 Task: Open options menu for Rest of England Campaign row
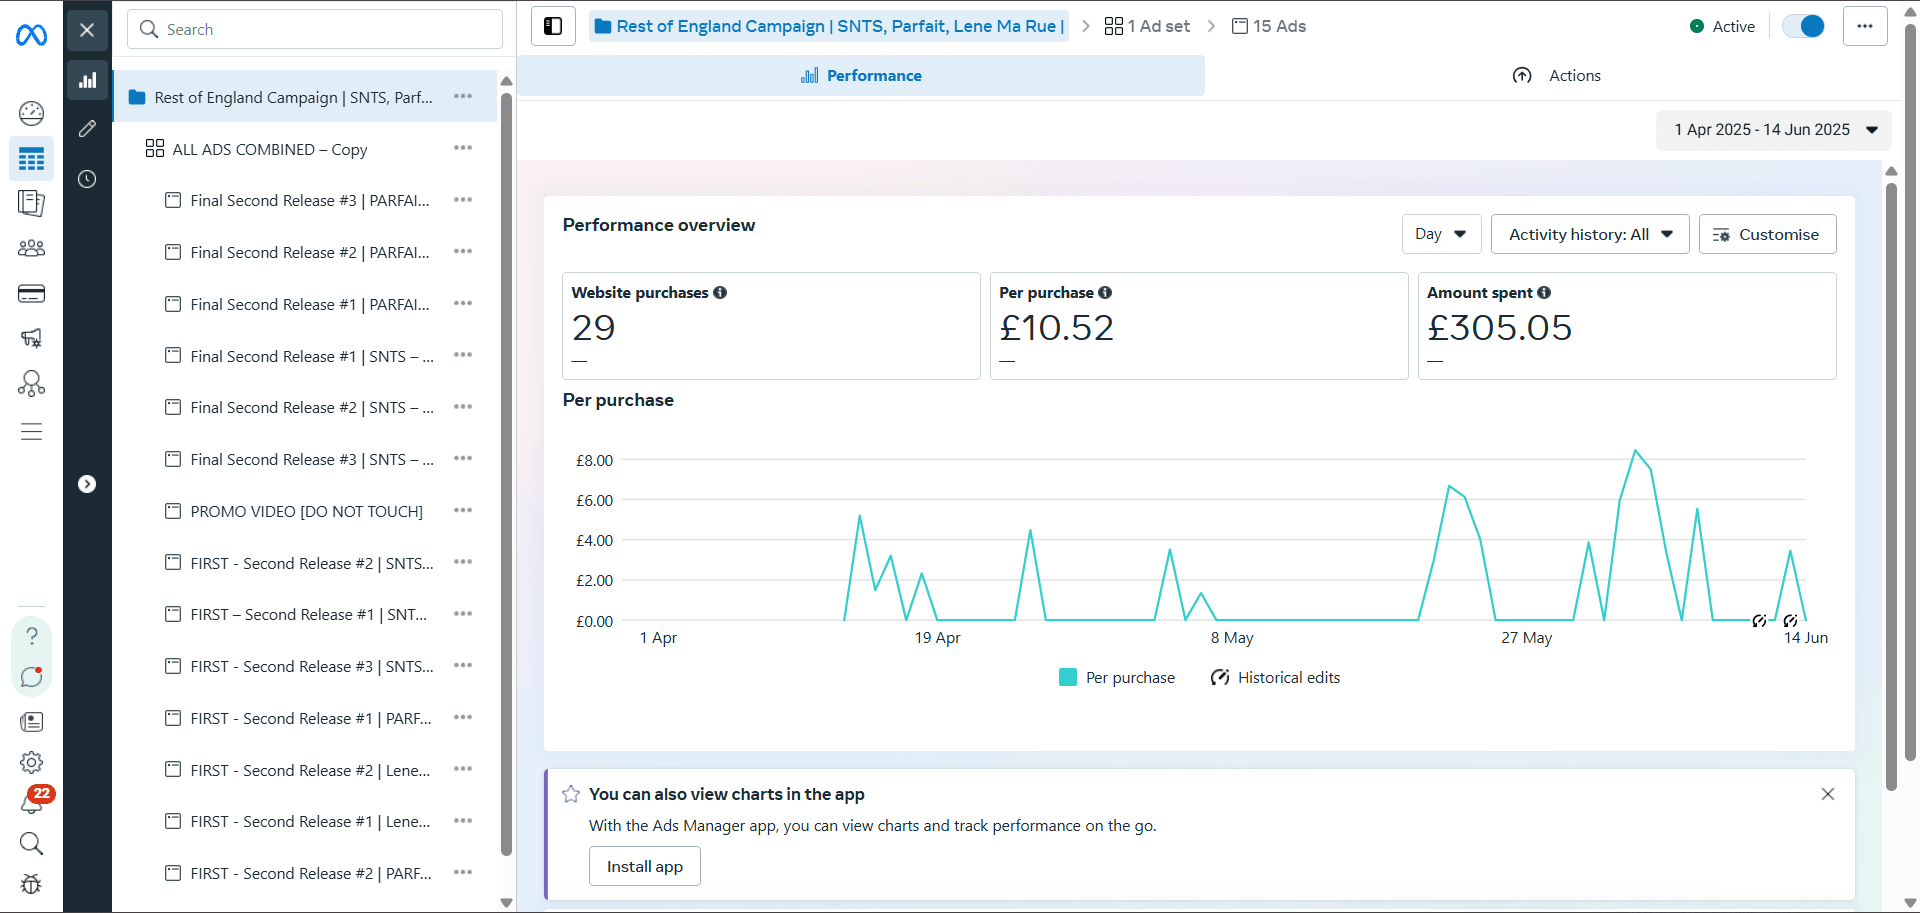click(462, 97)
